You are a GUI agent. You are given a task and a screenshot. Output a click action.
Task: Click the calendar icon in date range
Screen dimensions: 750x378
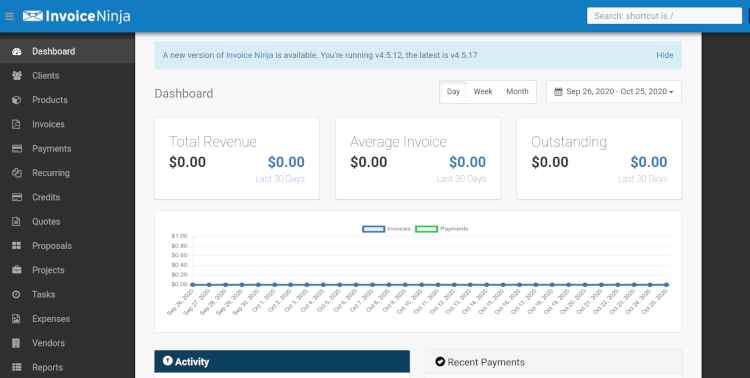(x=558, y=91)
